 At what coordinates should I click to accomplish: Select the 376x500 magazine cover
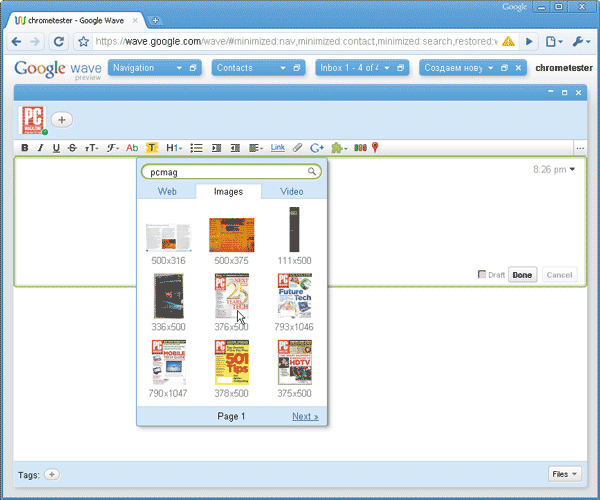[x=232, y=296]
